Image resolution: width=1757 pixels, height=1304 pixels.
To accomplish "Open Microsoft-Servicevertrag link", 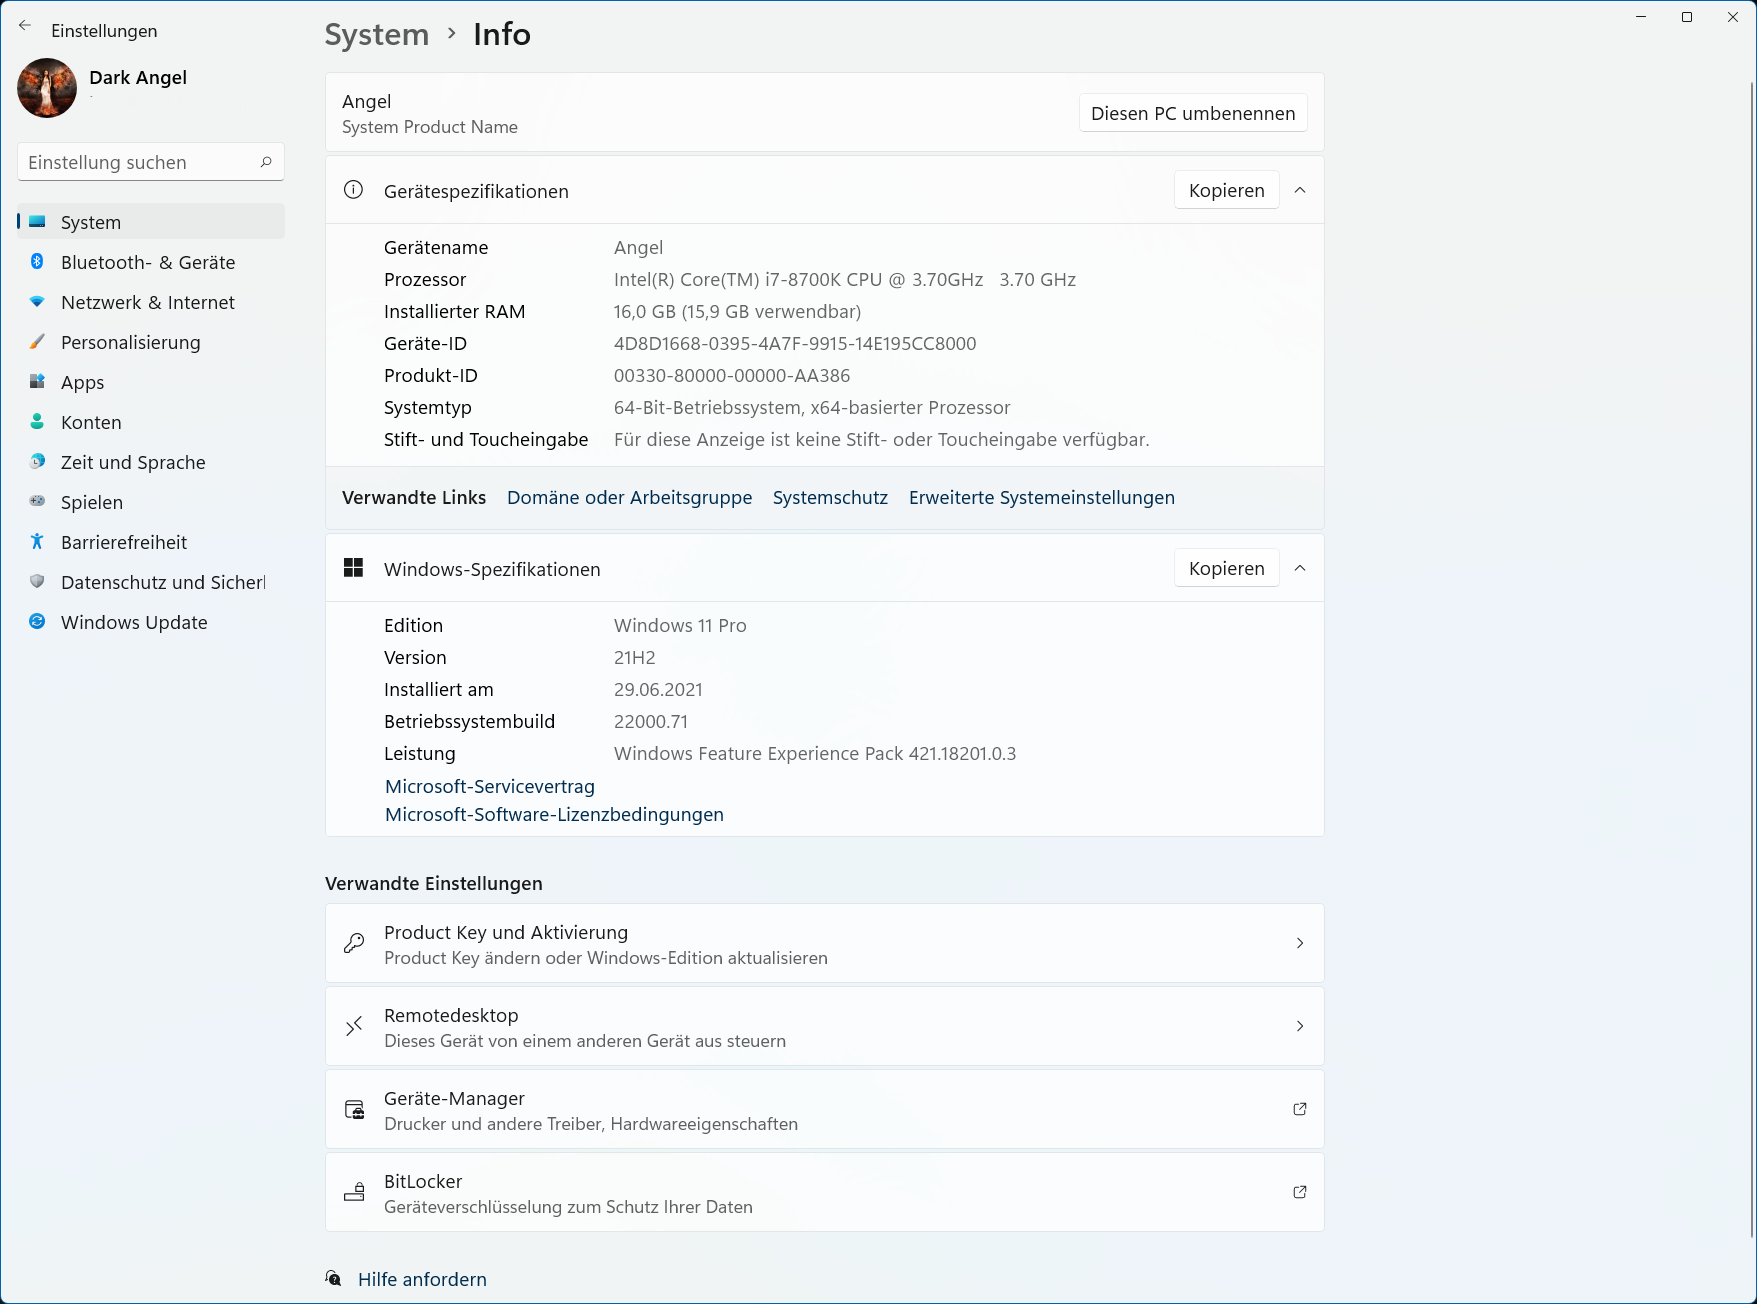I will pos(490,787).
